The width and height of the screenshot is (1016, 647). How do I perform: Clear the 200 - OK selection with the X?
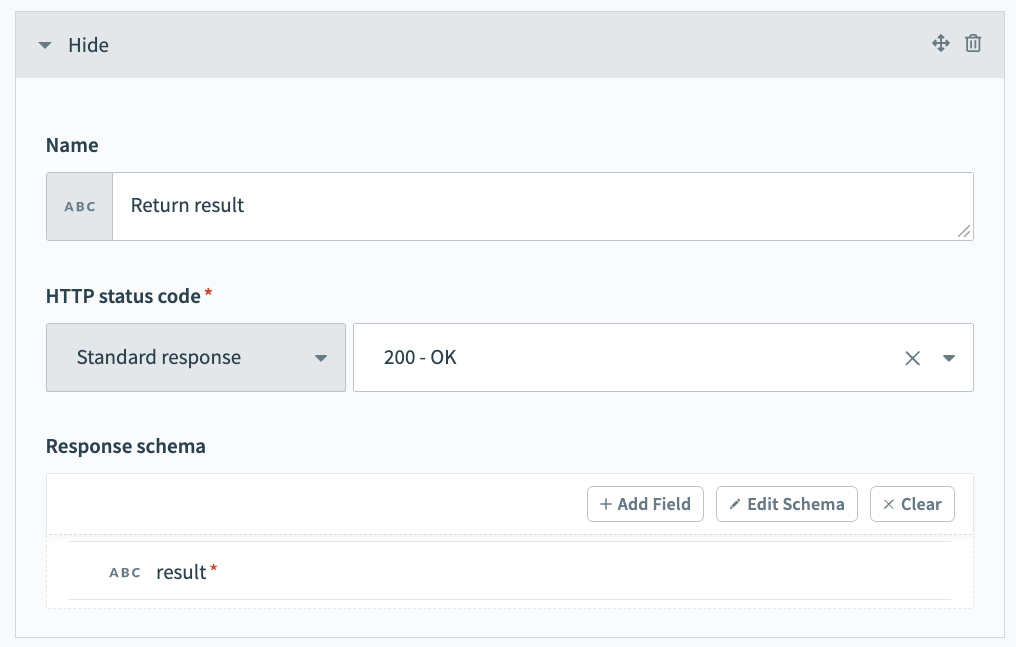coord(912,357)
